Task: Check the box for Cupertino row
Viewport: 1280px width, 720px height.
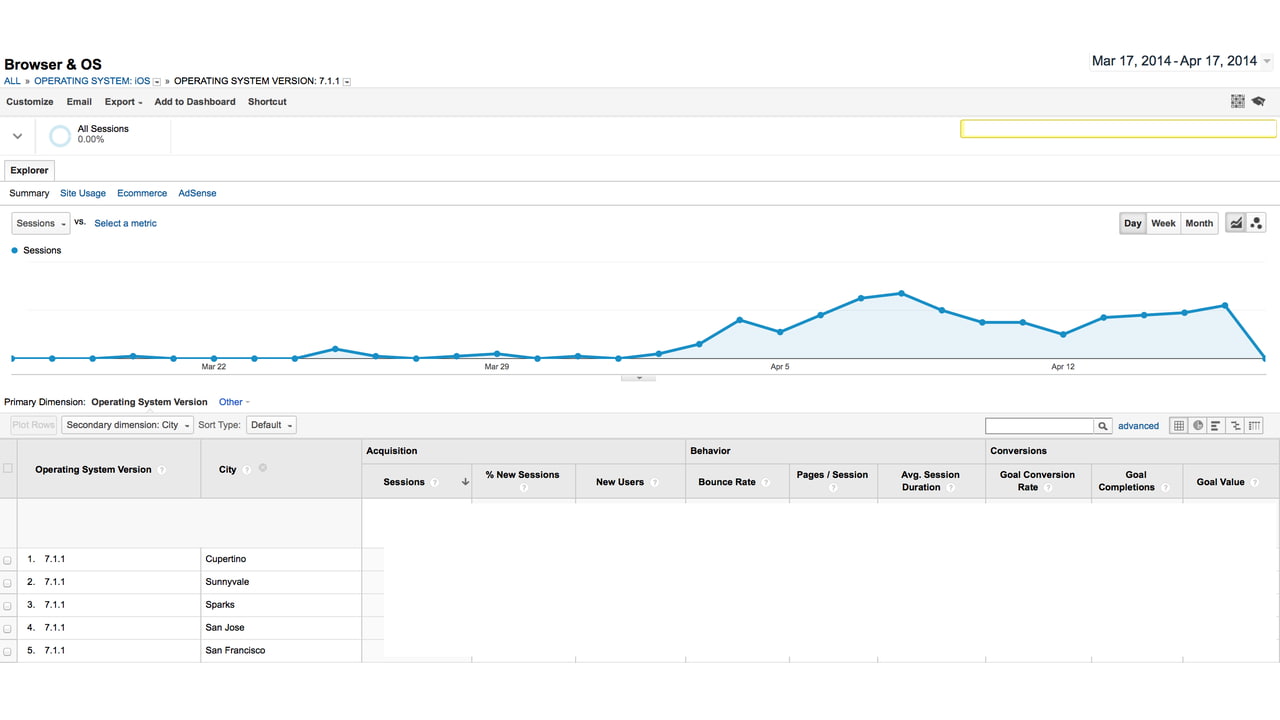Action: [x=8, y=560]
